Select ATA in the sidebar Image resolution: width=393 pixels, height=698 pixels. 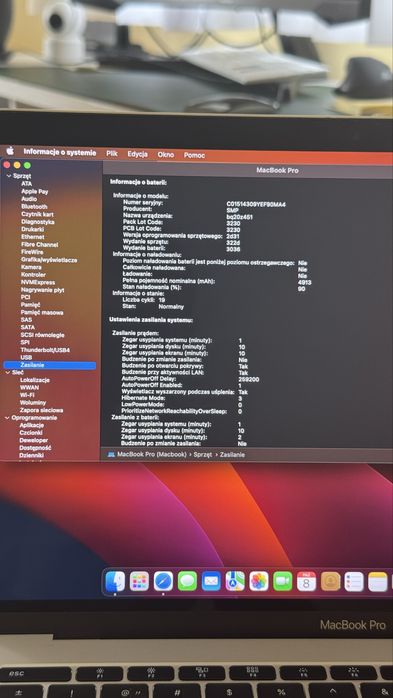pyautogui.click(x=27, y=183)
